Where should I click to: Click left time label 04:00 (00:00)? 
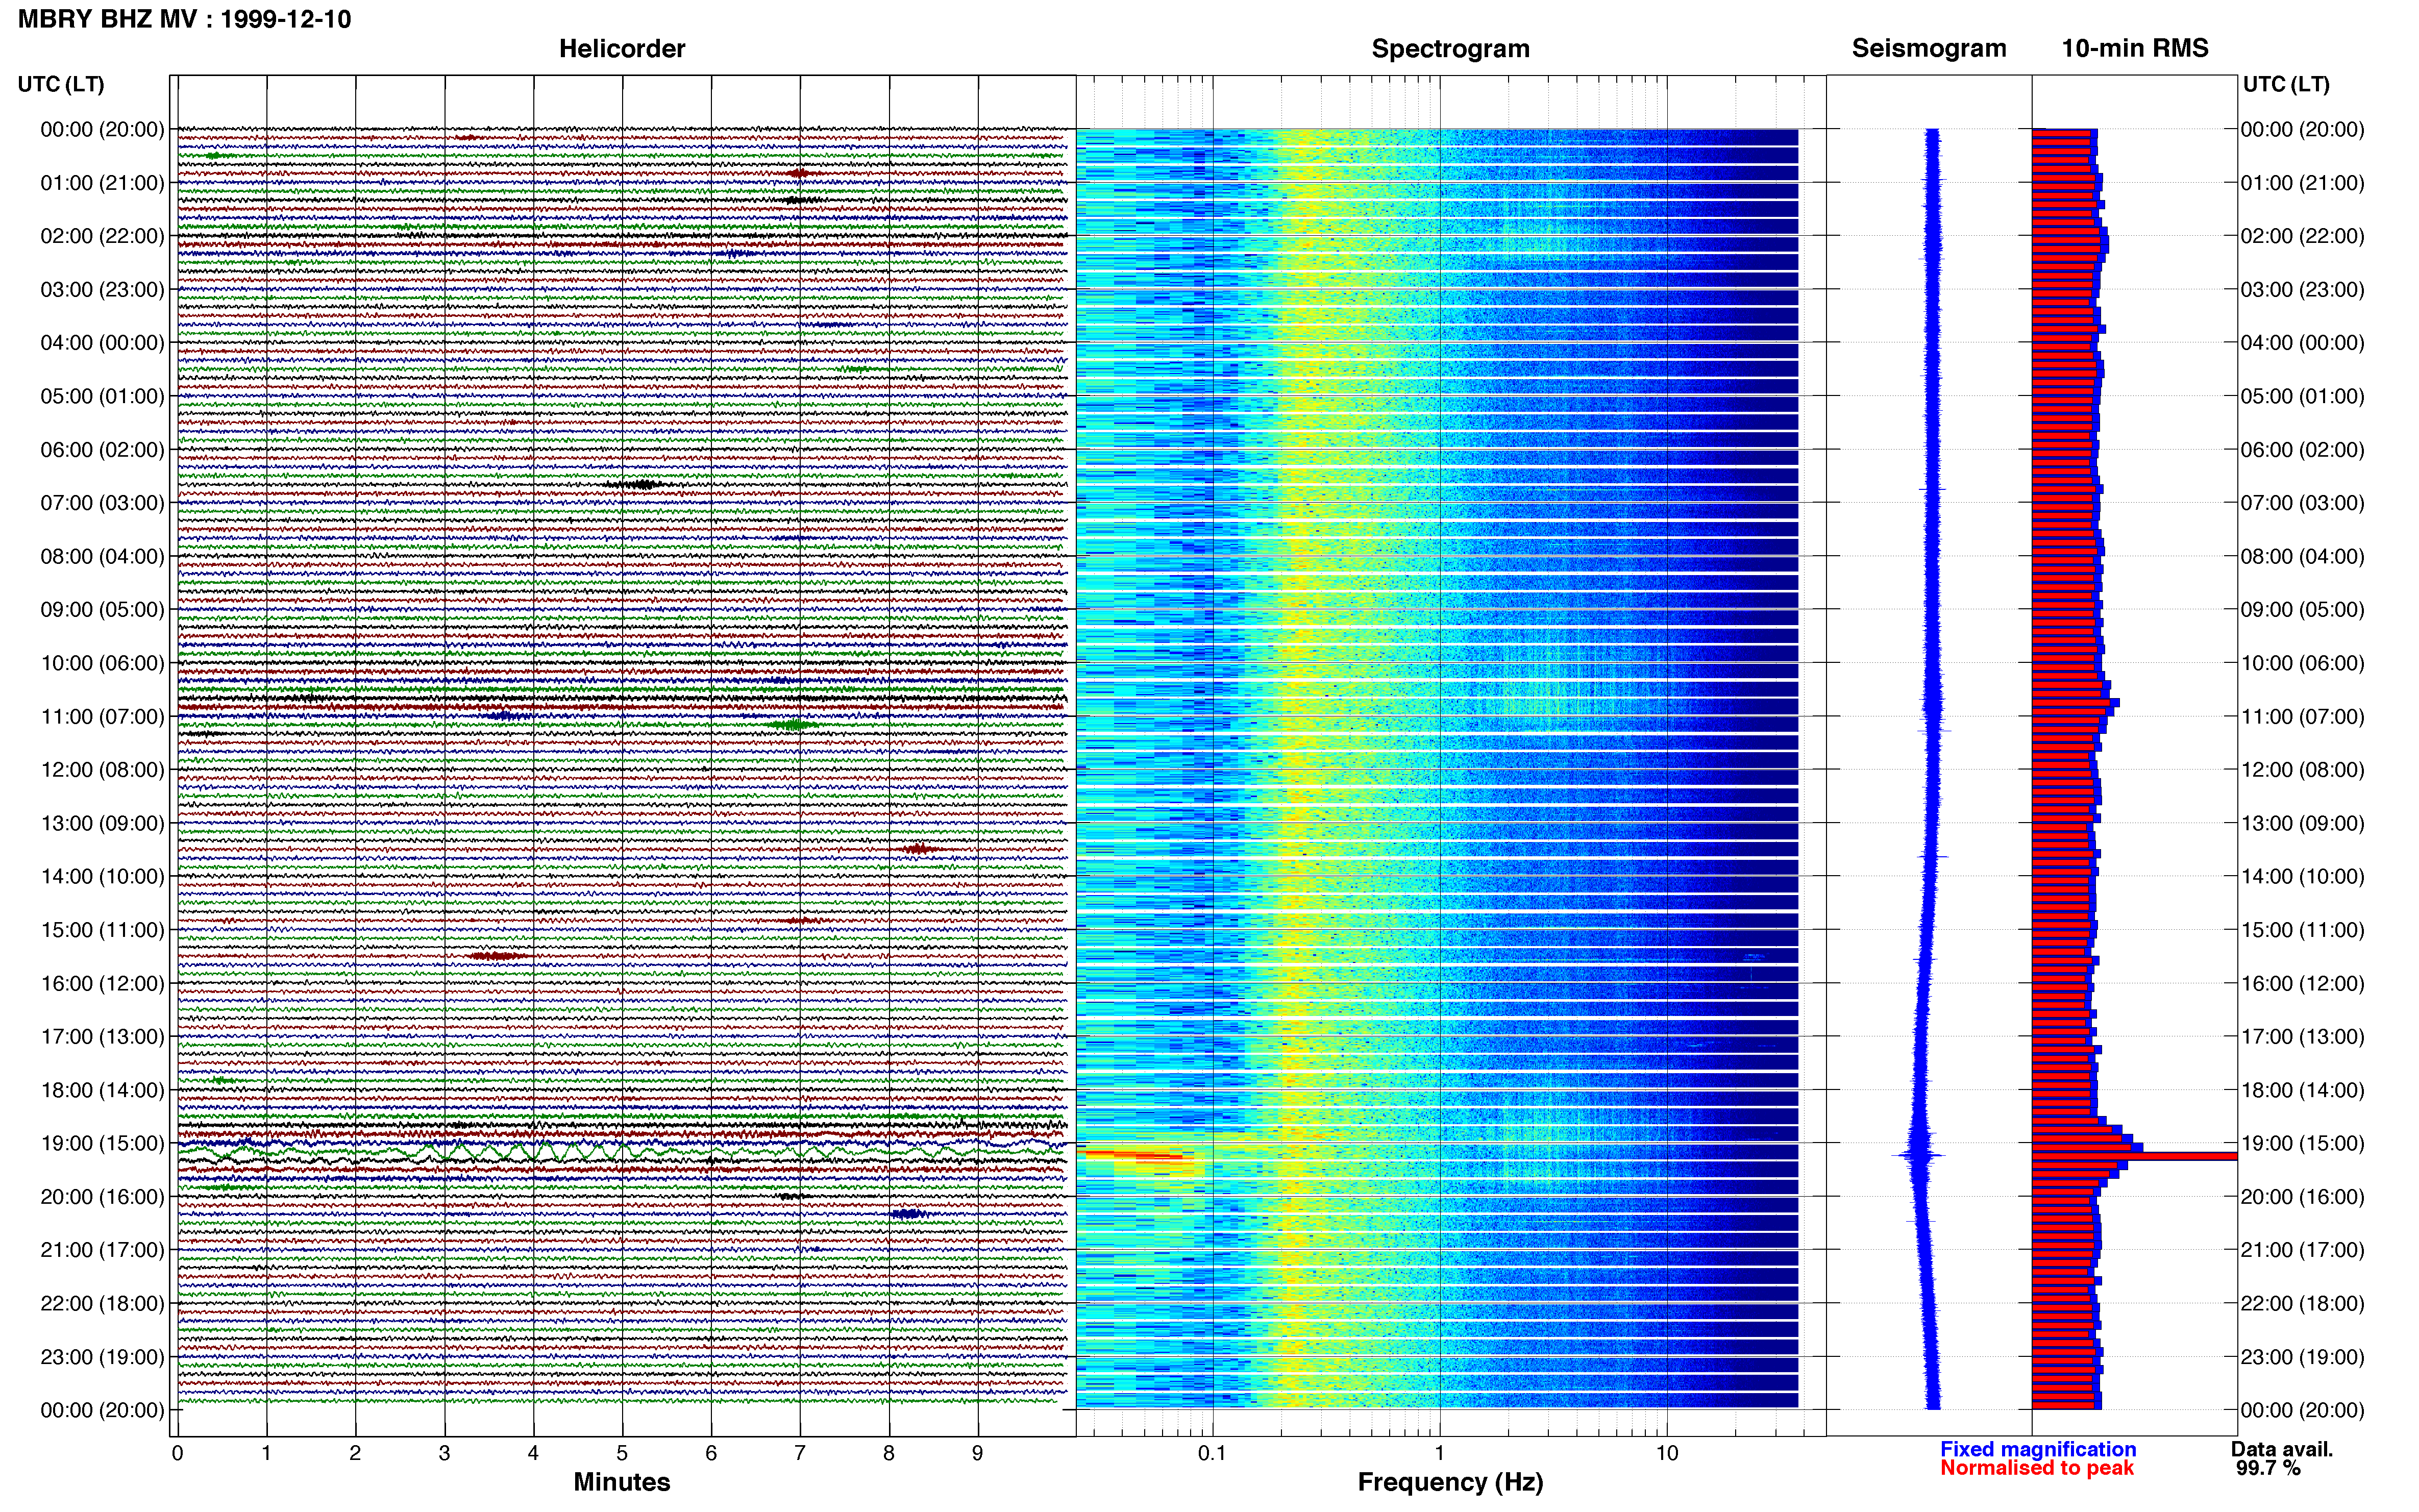pos(102,343)
